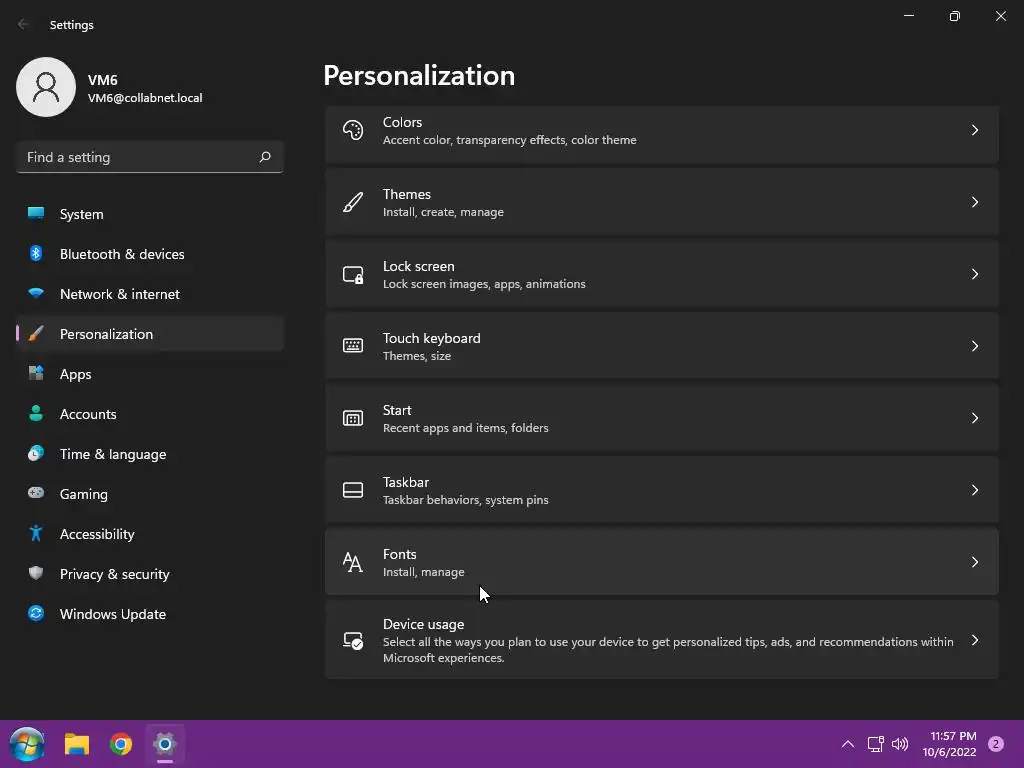Go back using the Settings arrow
This screenshot has width=1024, height=768.
coord(23,24)
